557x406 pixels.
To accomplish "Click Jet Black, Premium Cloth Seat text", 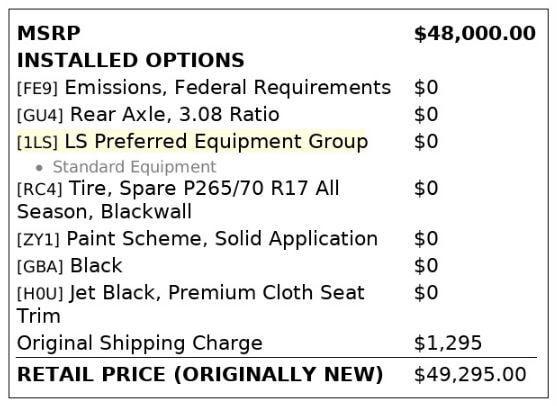I will click(217, 293).
